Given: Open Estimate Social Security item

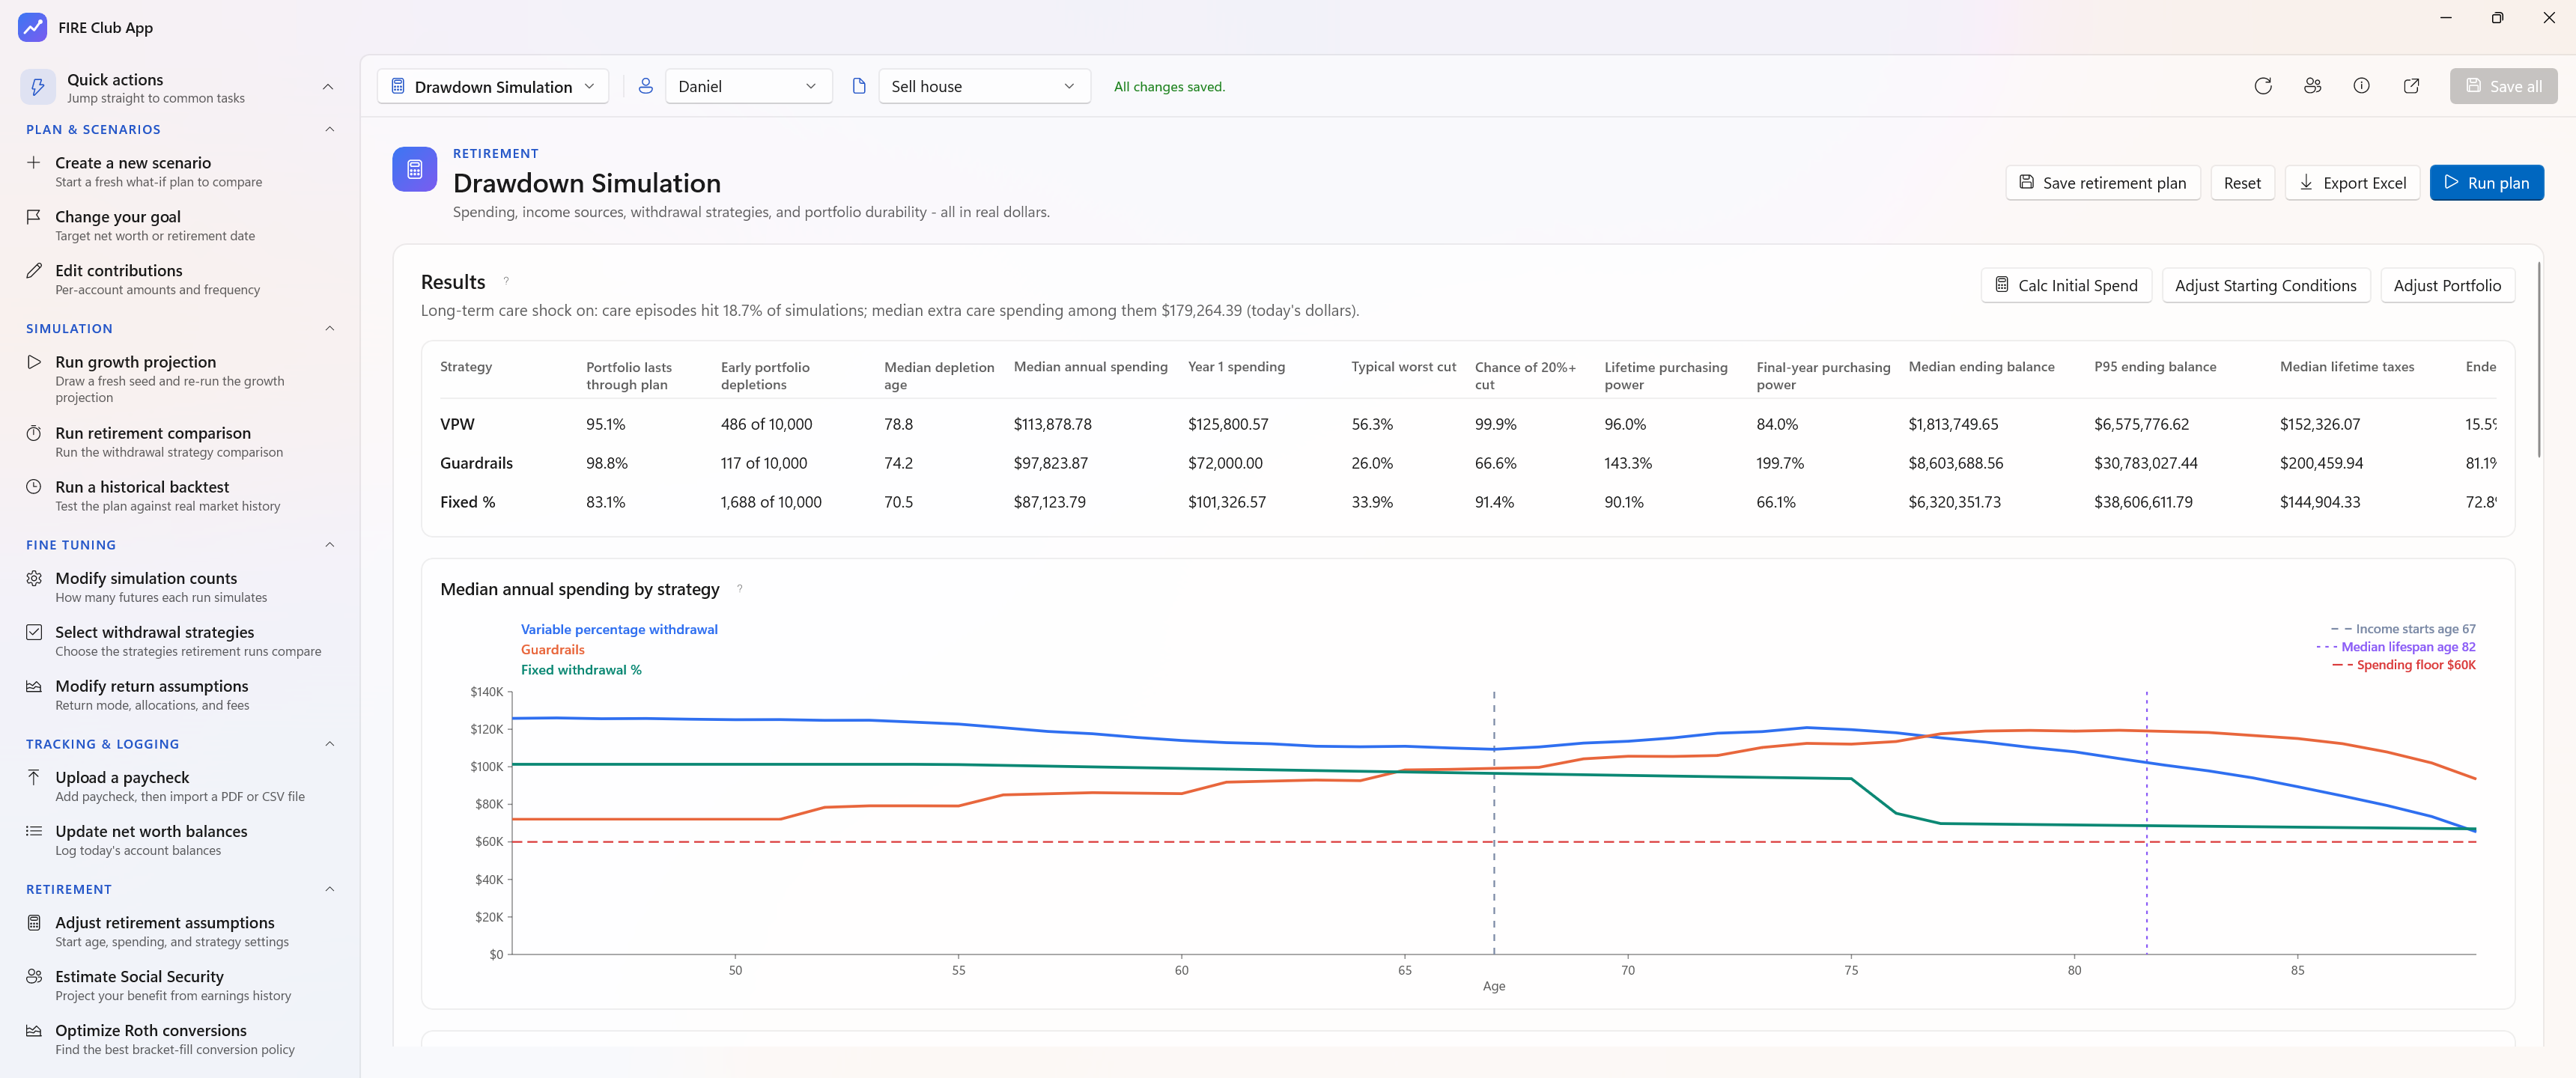Looking at the screenshot, I should tap(180, 984).
